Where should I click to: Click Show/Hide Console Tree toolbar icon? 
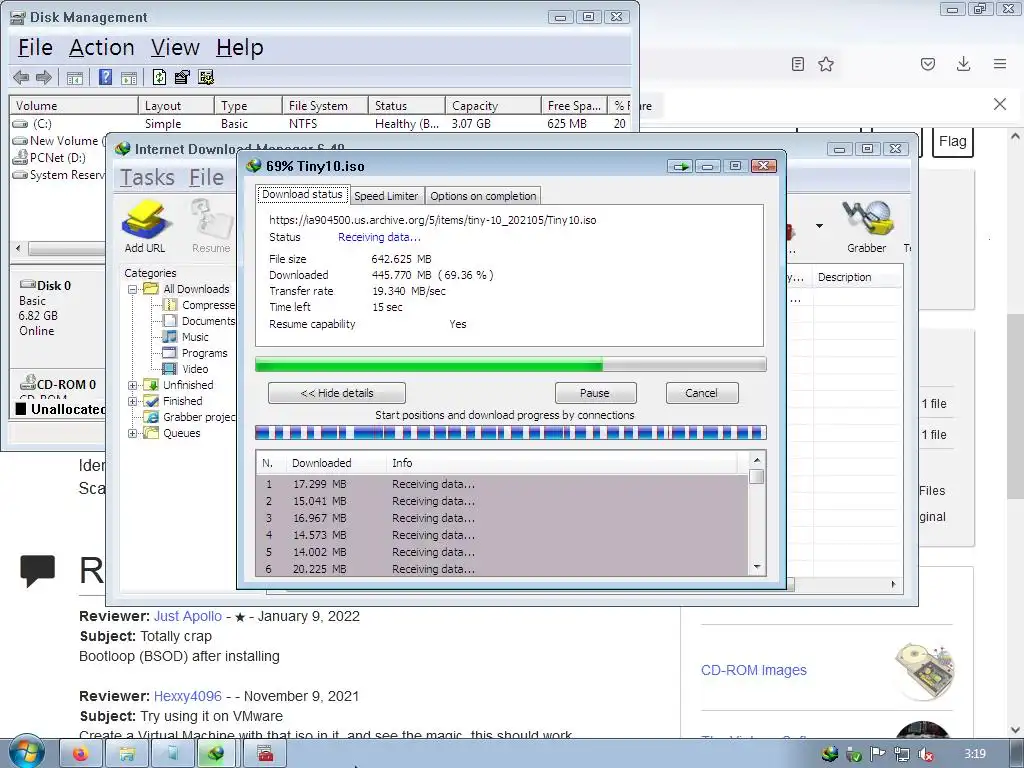point(74,78)
